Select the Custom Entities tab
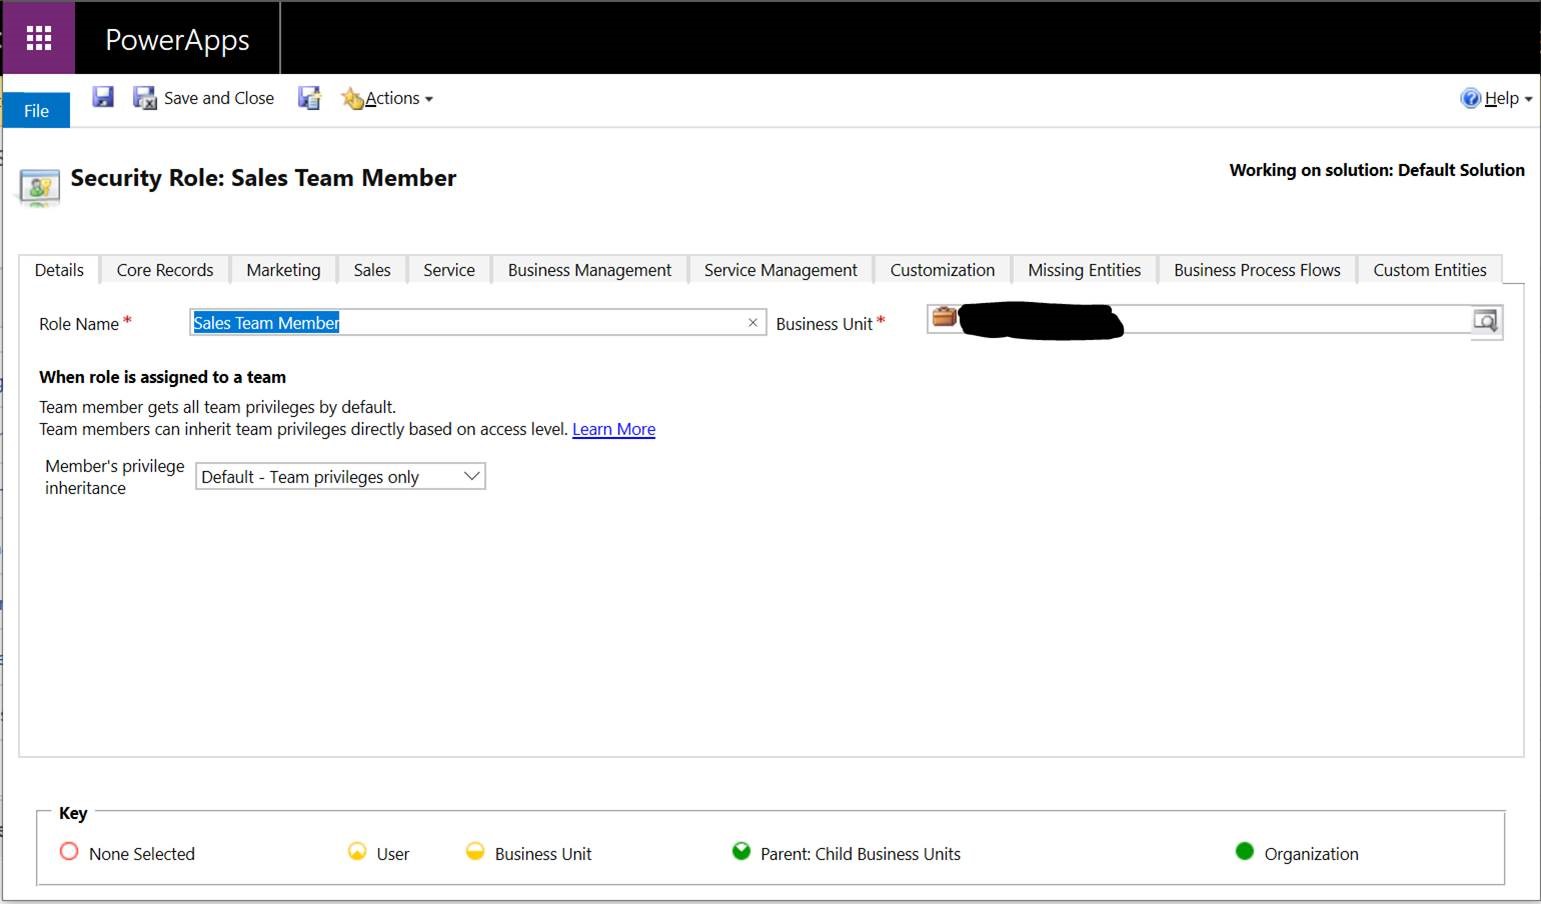The height and width of the screenshot is (904, 1541). click(x=1429, y=270)
